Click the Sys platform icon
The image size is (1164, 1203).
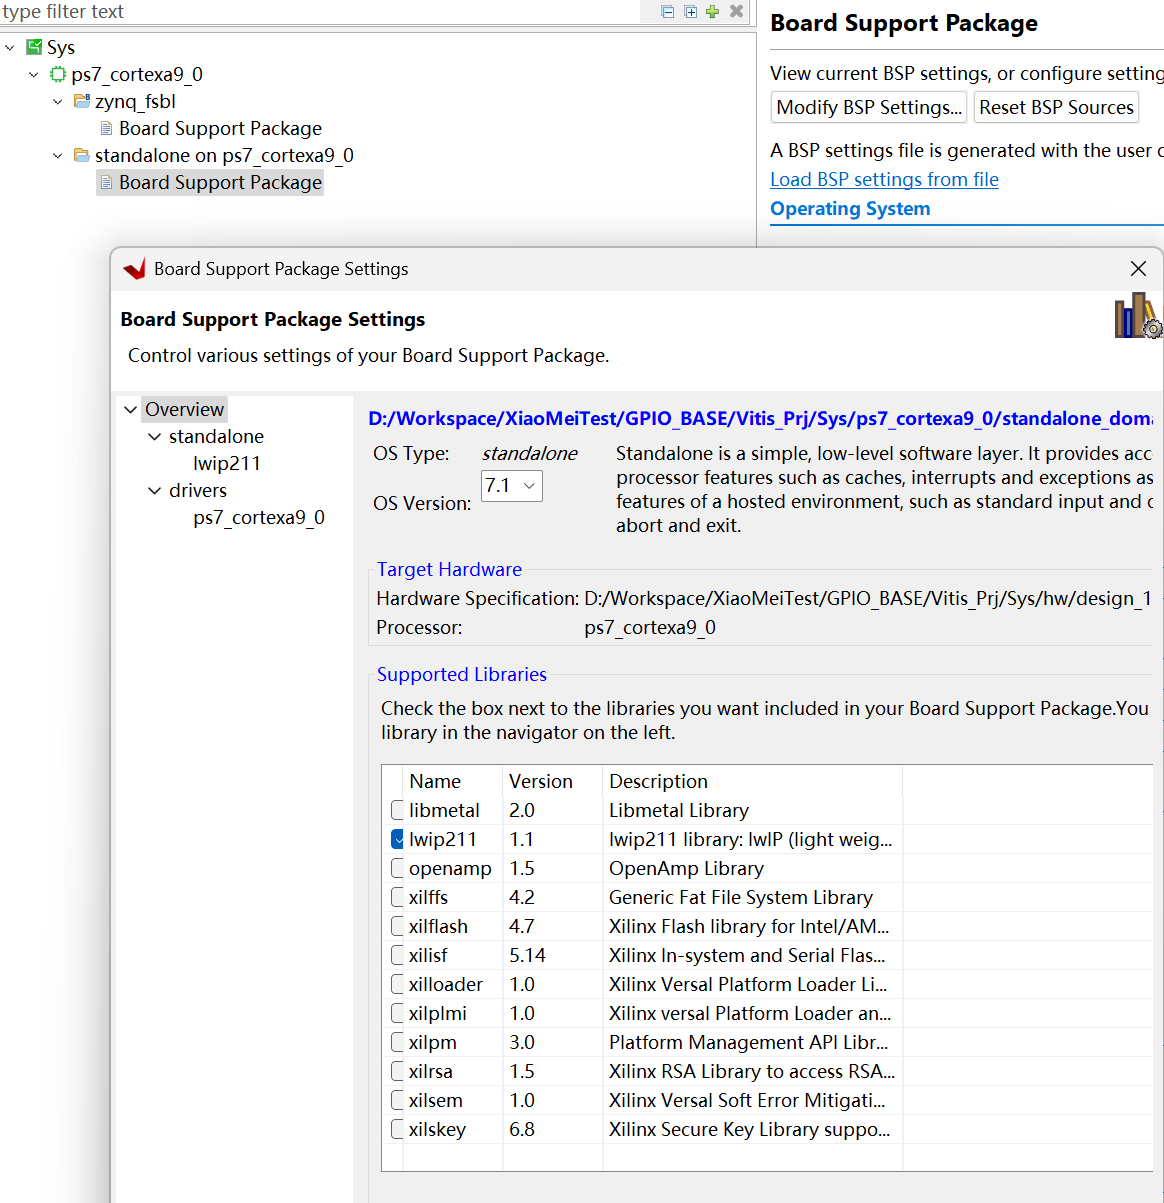(34, 47)
